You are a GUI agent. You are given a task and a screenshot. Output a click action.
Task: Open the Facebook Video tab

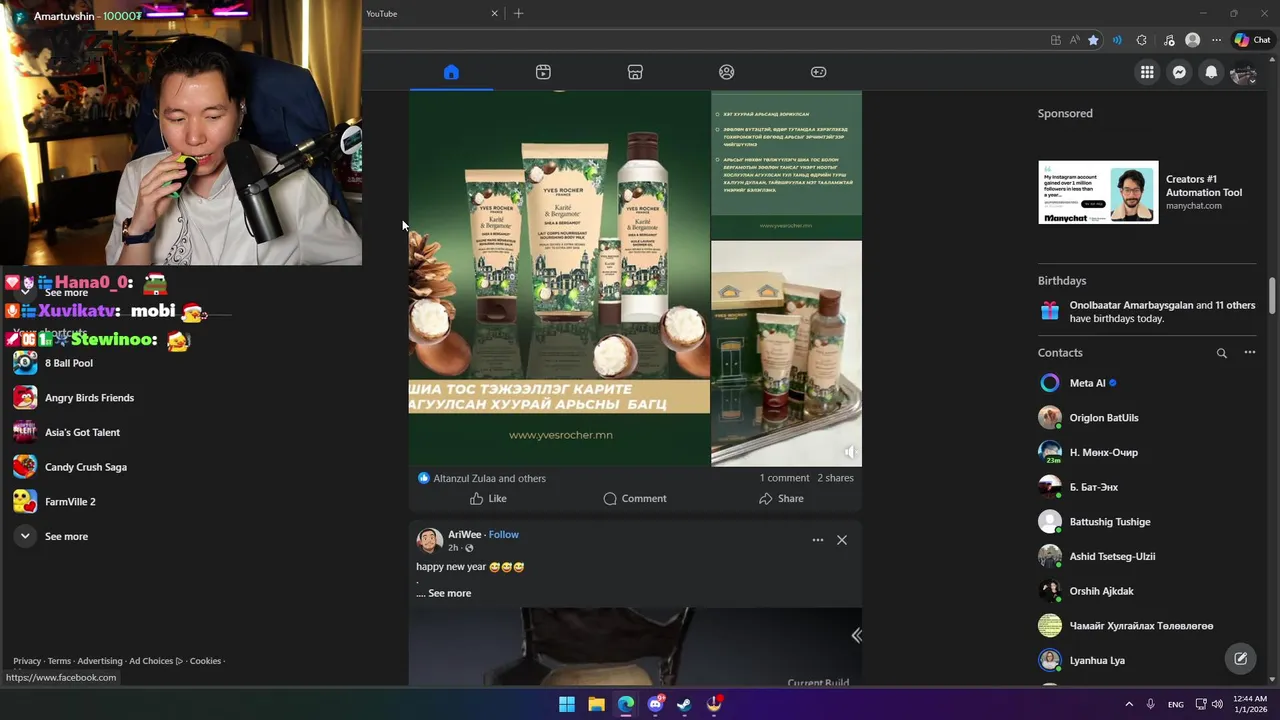coord(543,72)
